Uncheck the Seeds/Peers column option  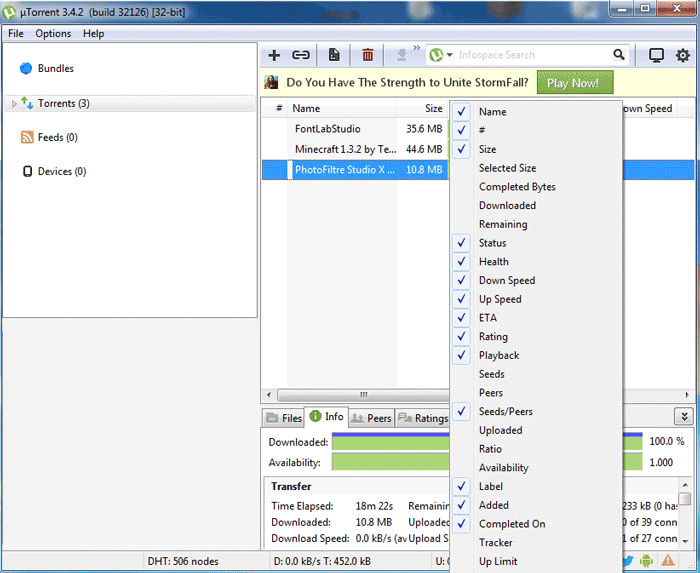click(536, 411)
